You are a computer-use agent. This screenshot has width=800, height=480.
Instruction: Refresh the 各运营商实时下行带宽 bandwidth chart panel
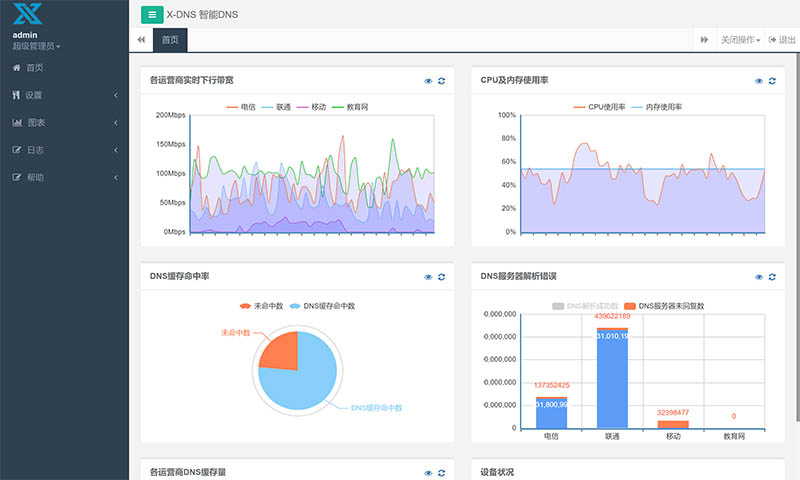coord(441,80)
